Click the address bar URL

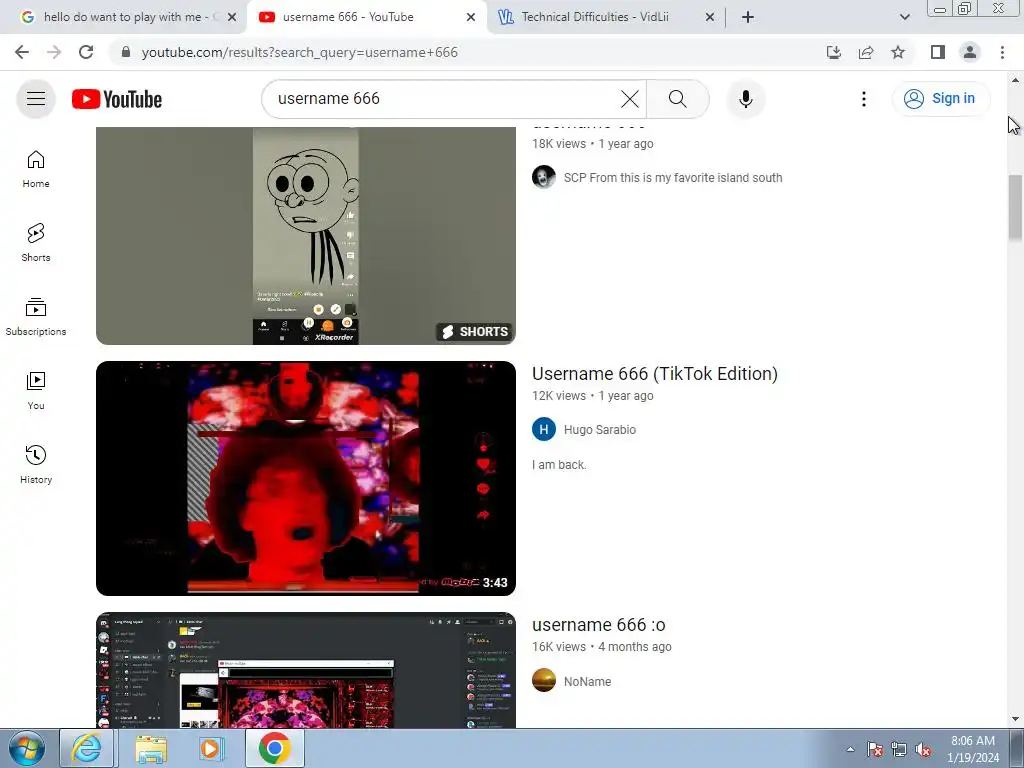coord(300,52)
